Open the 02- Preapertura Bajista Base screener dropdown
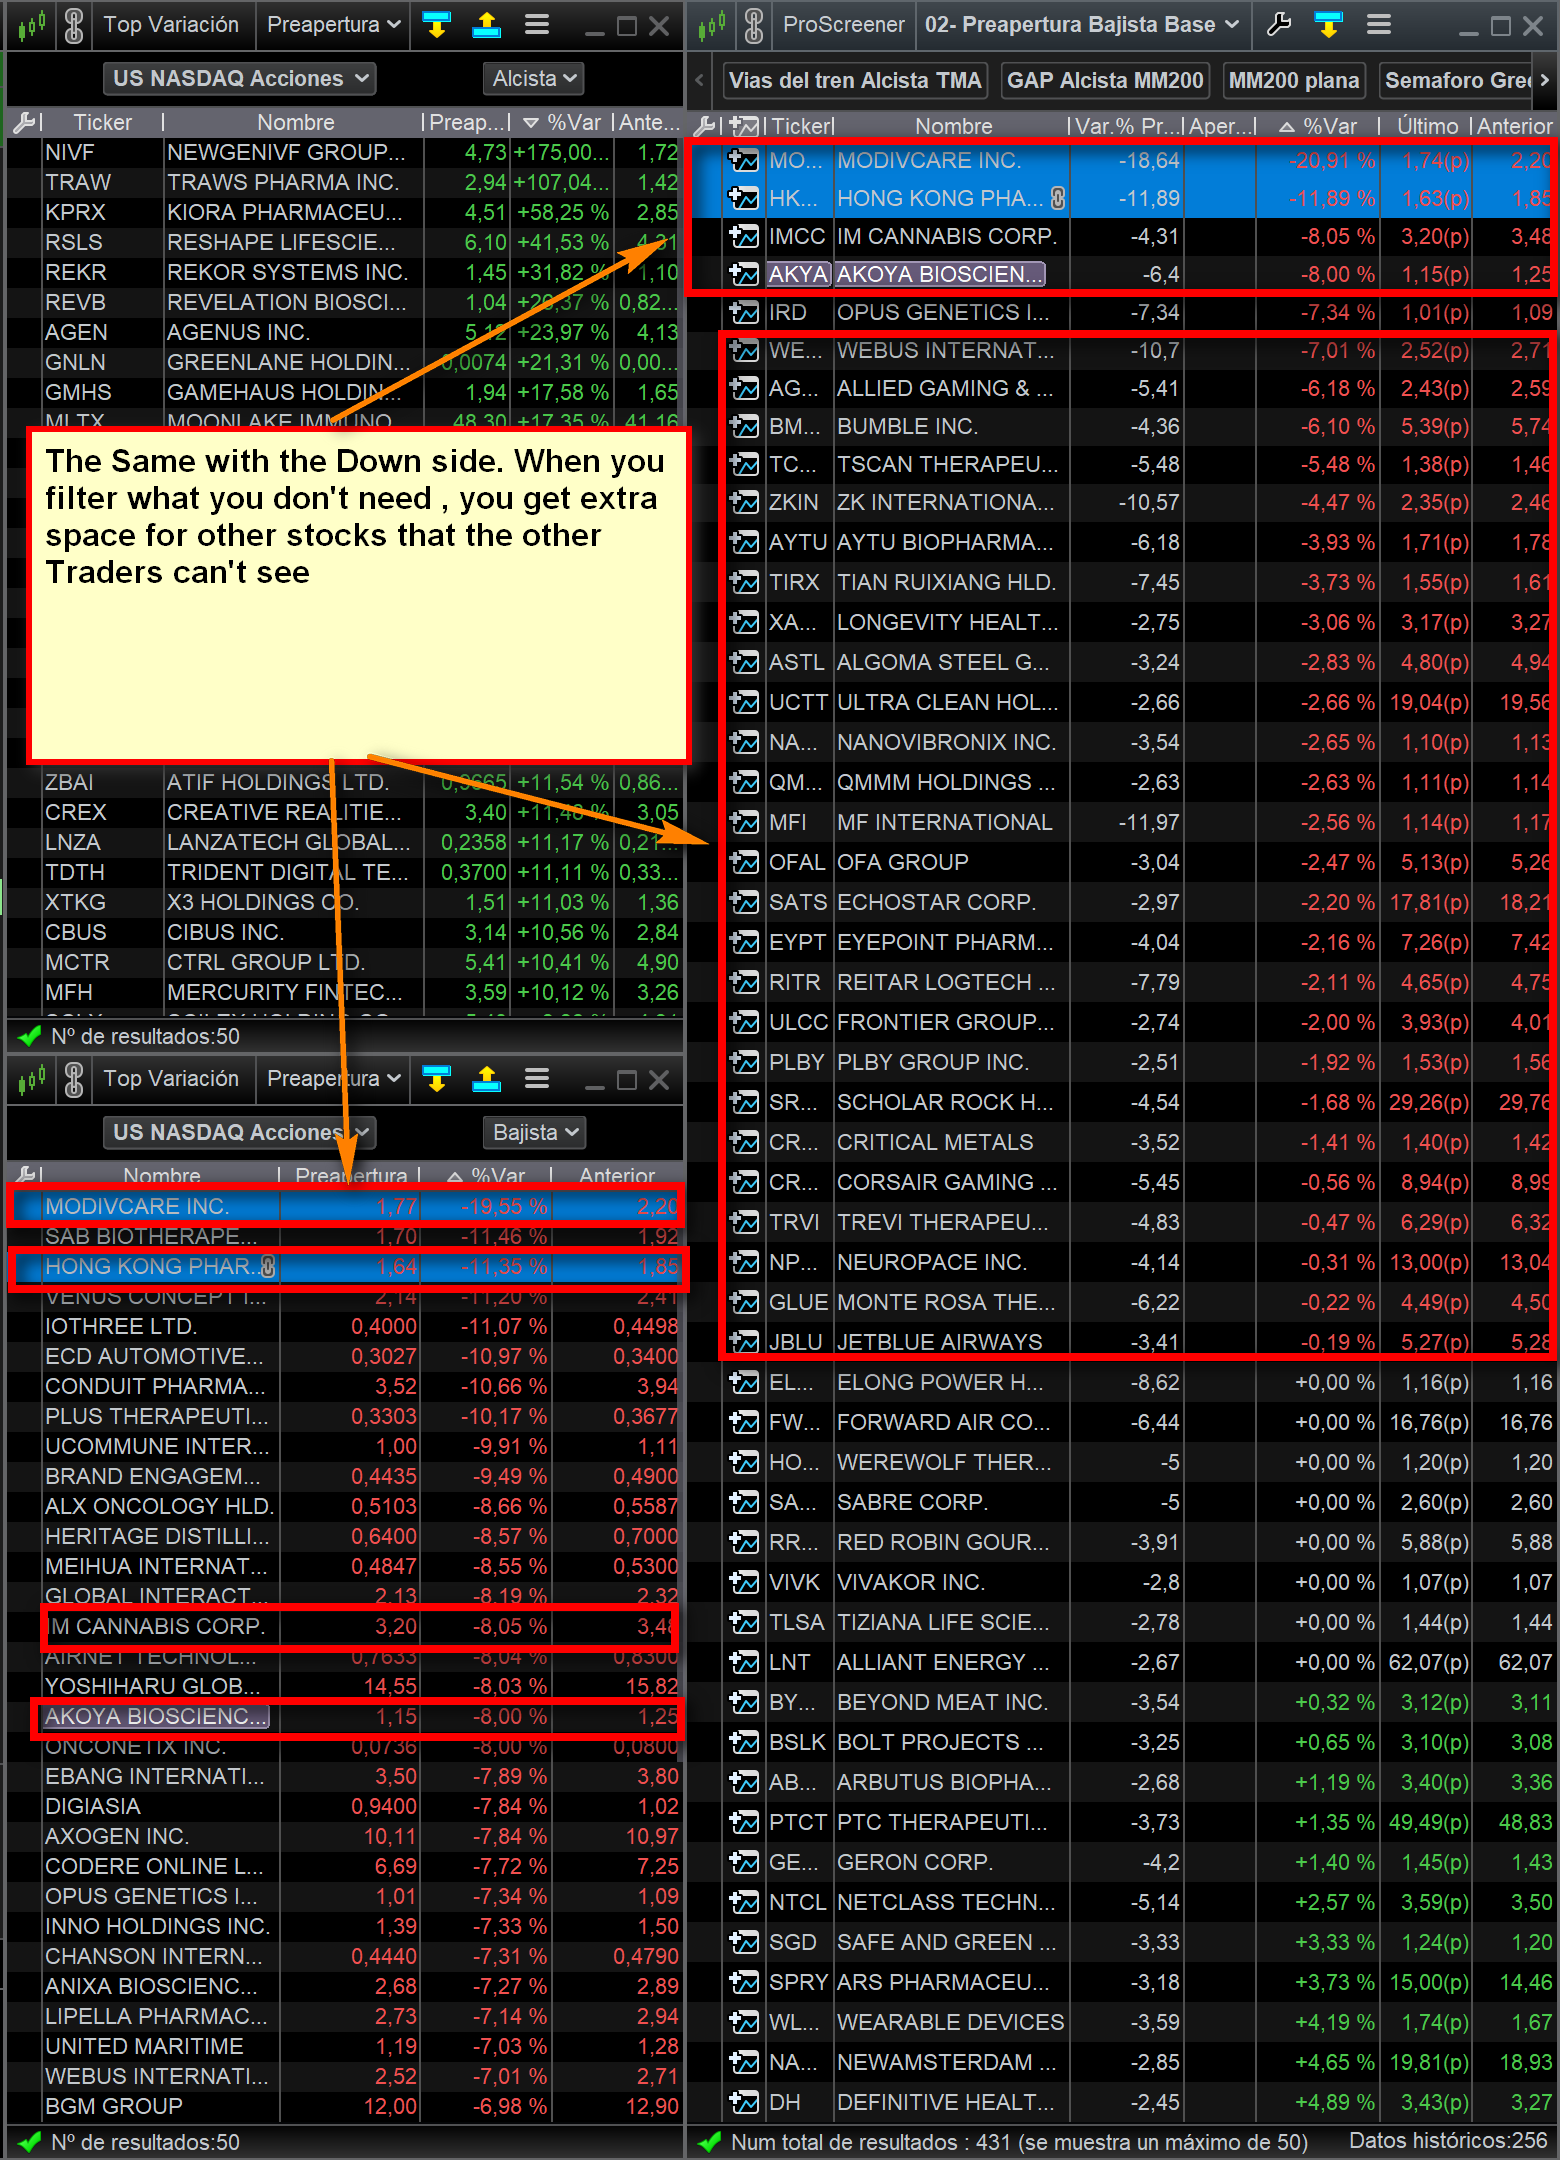This screenshot has width=1560, height=2160. tap(1082, 24)
